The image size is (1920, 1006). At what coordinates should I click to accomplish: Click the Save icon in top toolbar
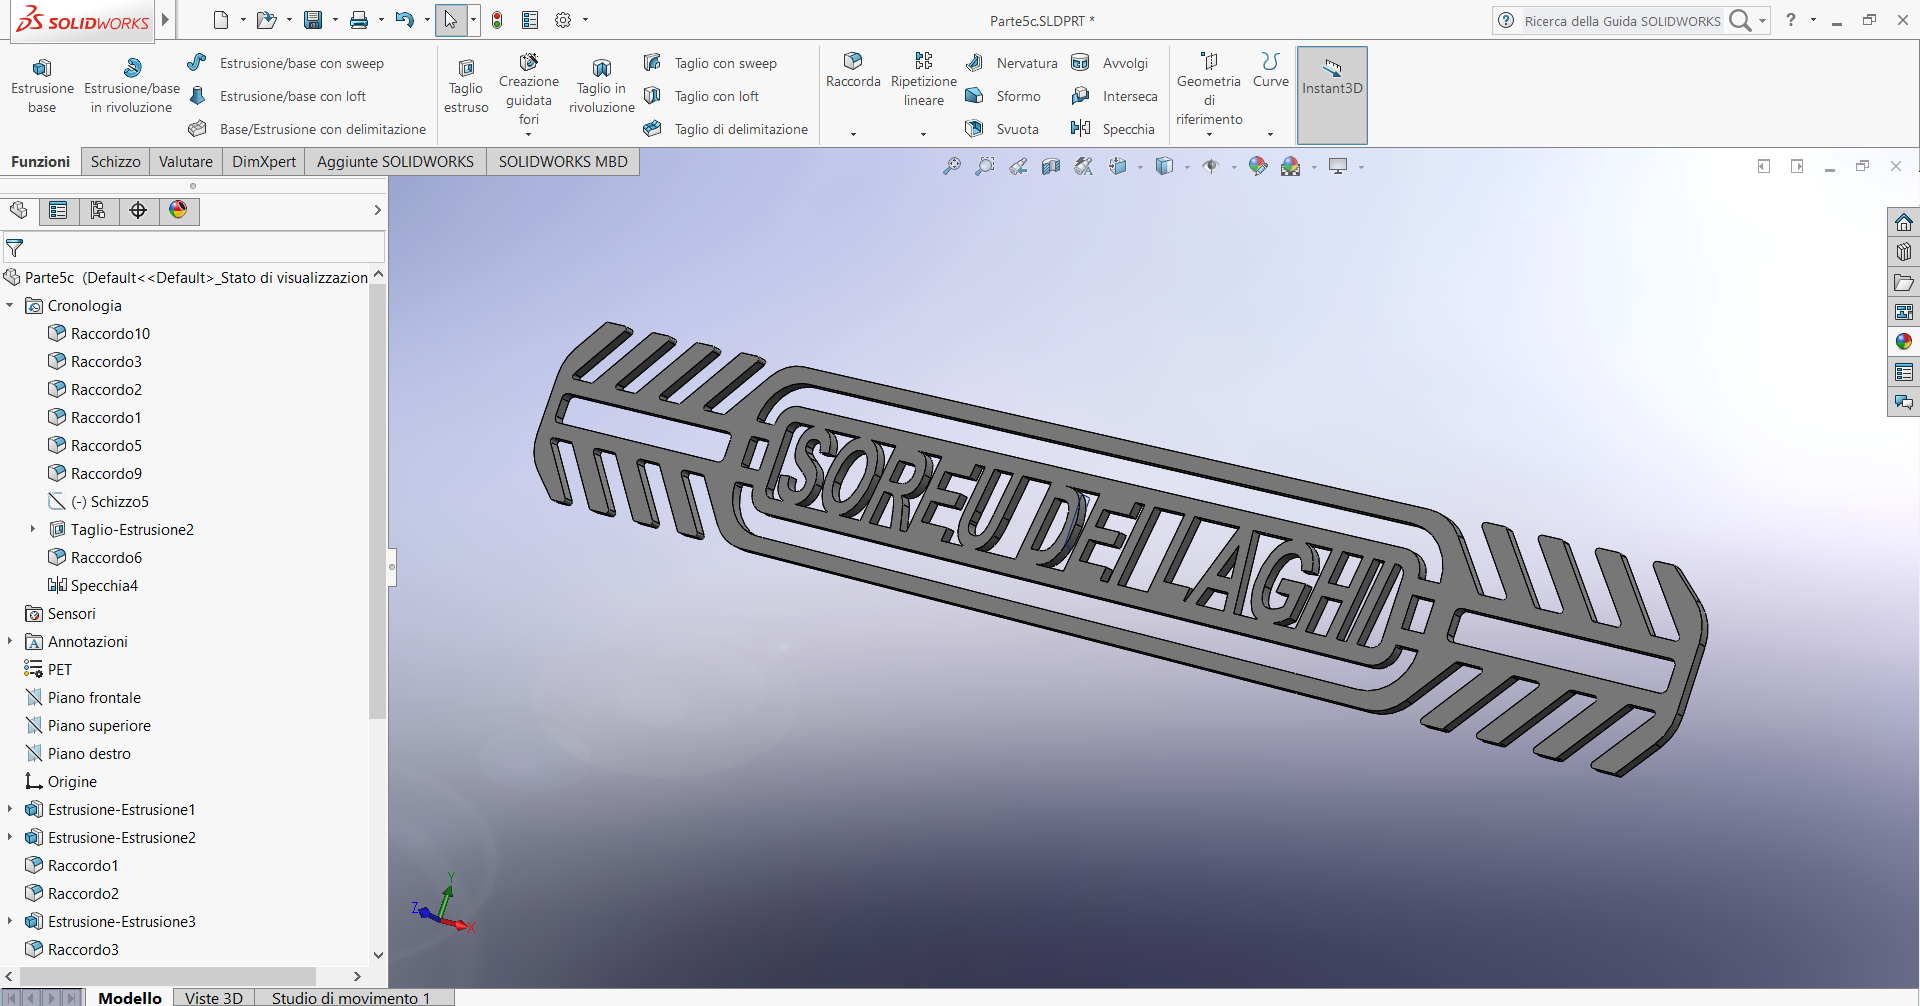[313, 20]
